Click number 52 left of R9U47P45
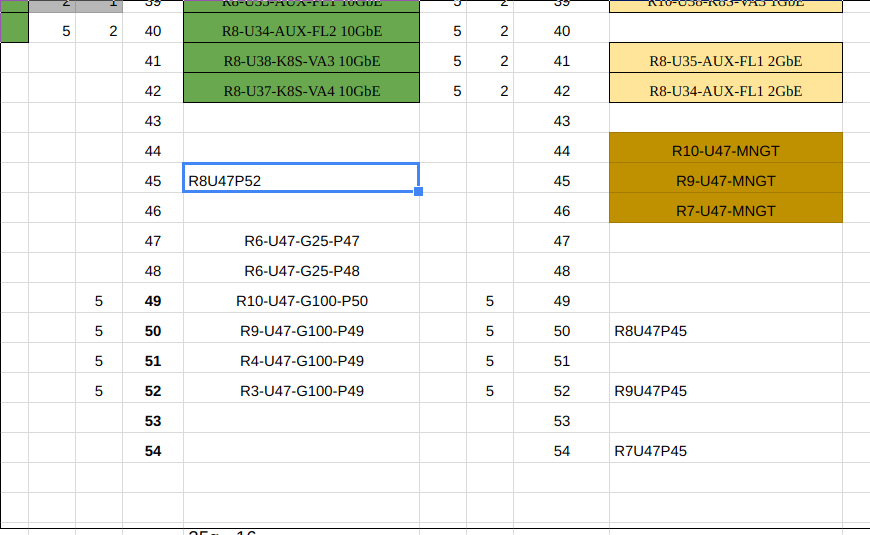Screen dimensions: 870x535 [x=562, y=391]
